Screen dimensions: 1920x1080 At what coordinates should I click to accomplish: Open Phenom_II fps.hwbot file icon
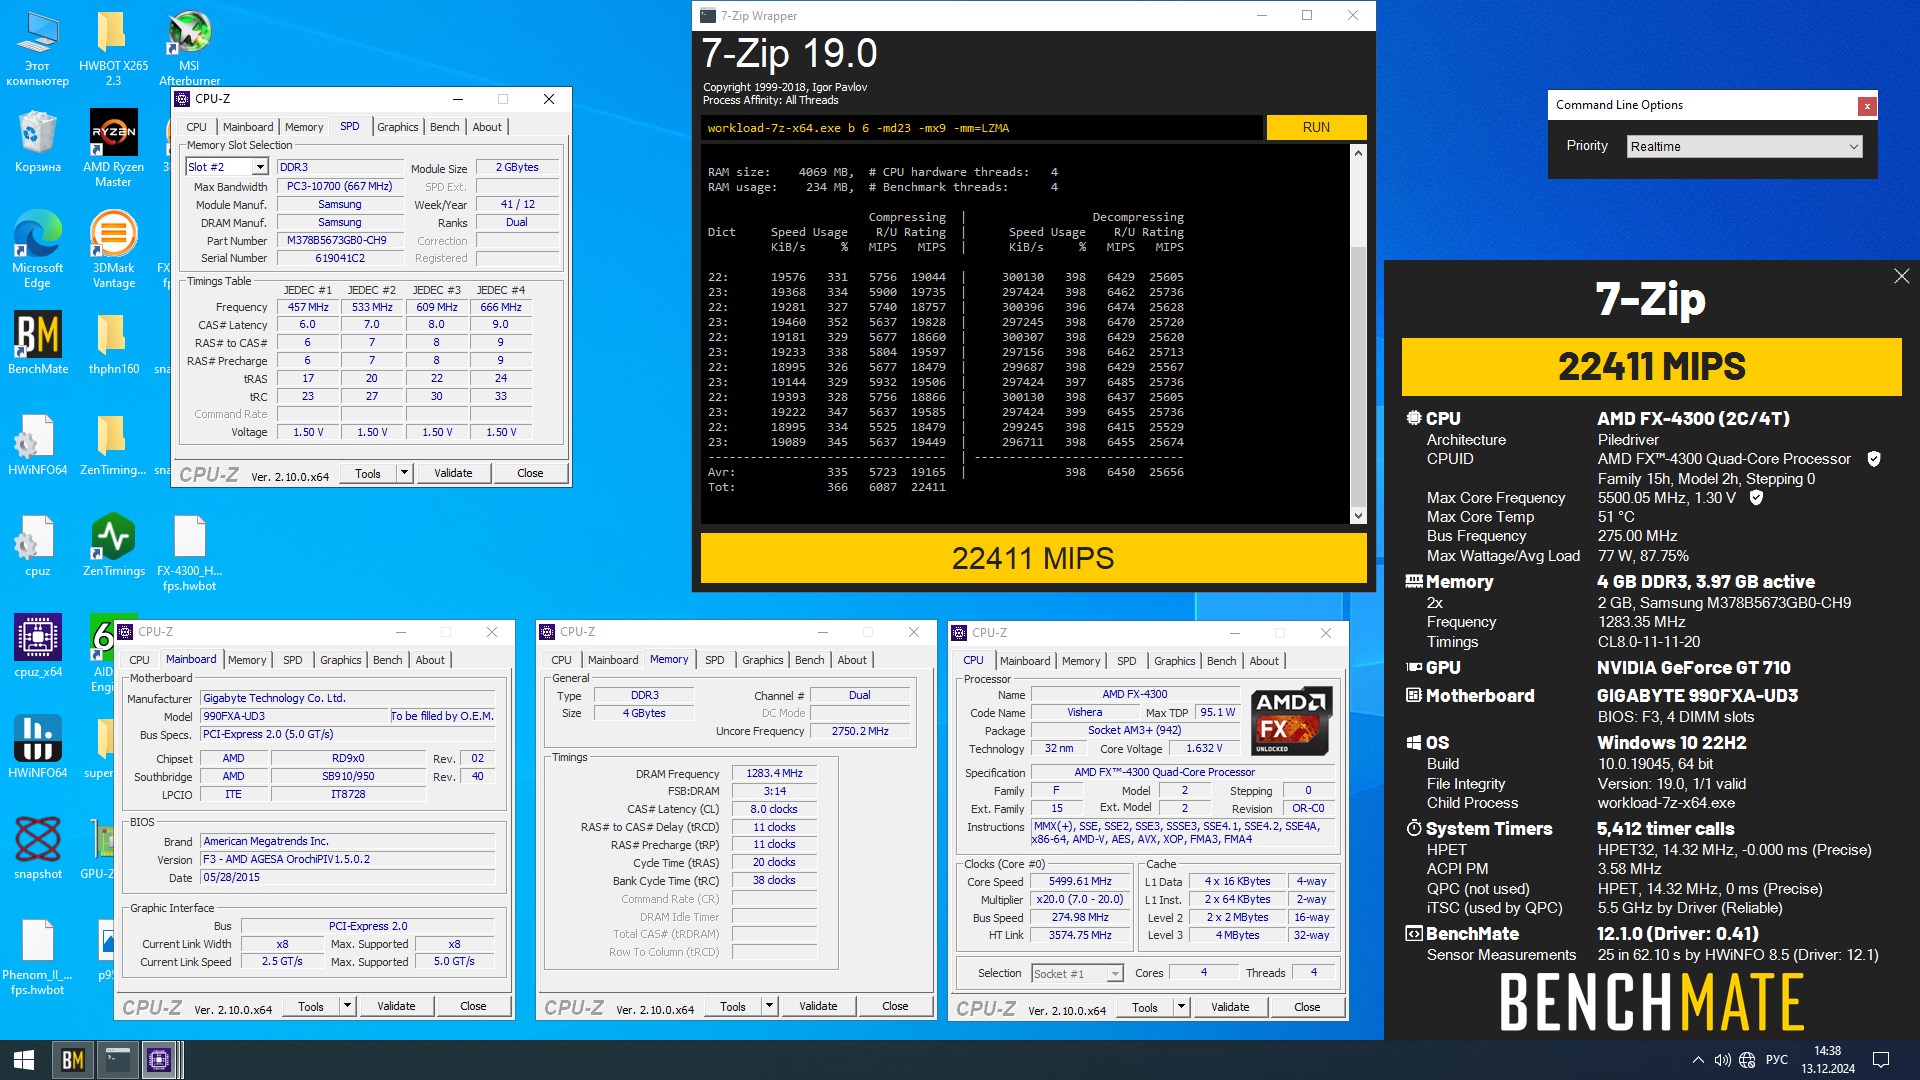[38, 957]
